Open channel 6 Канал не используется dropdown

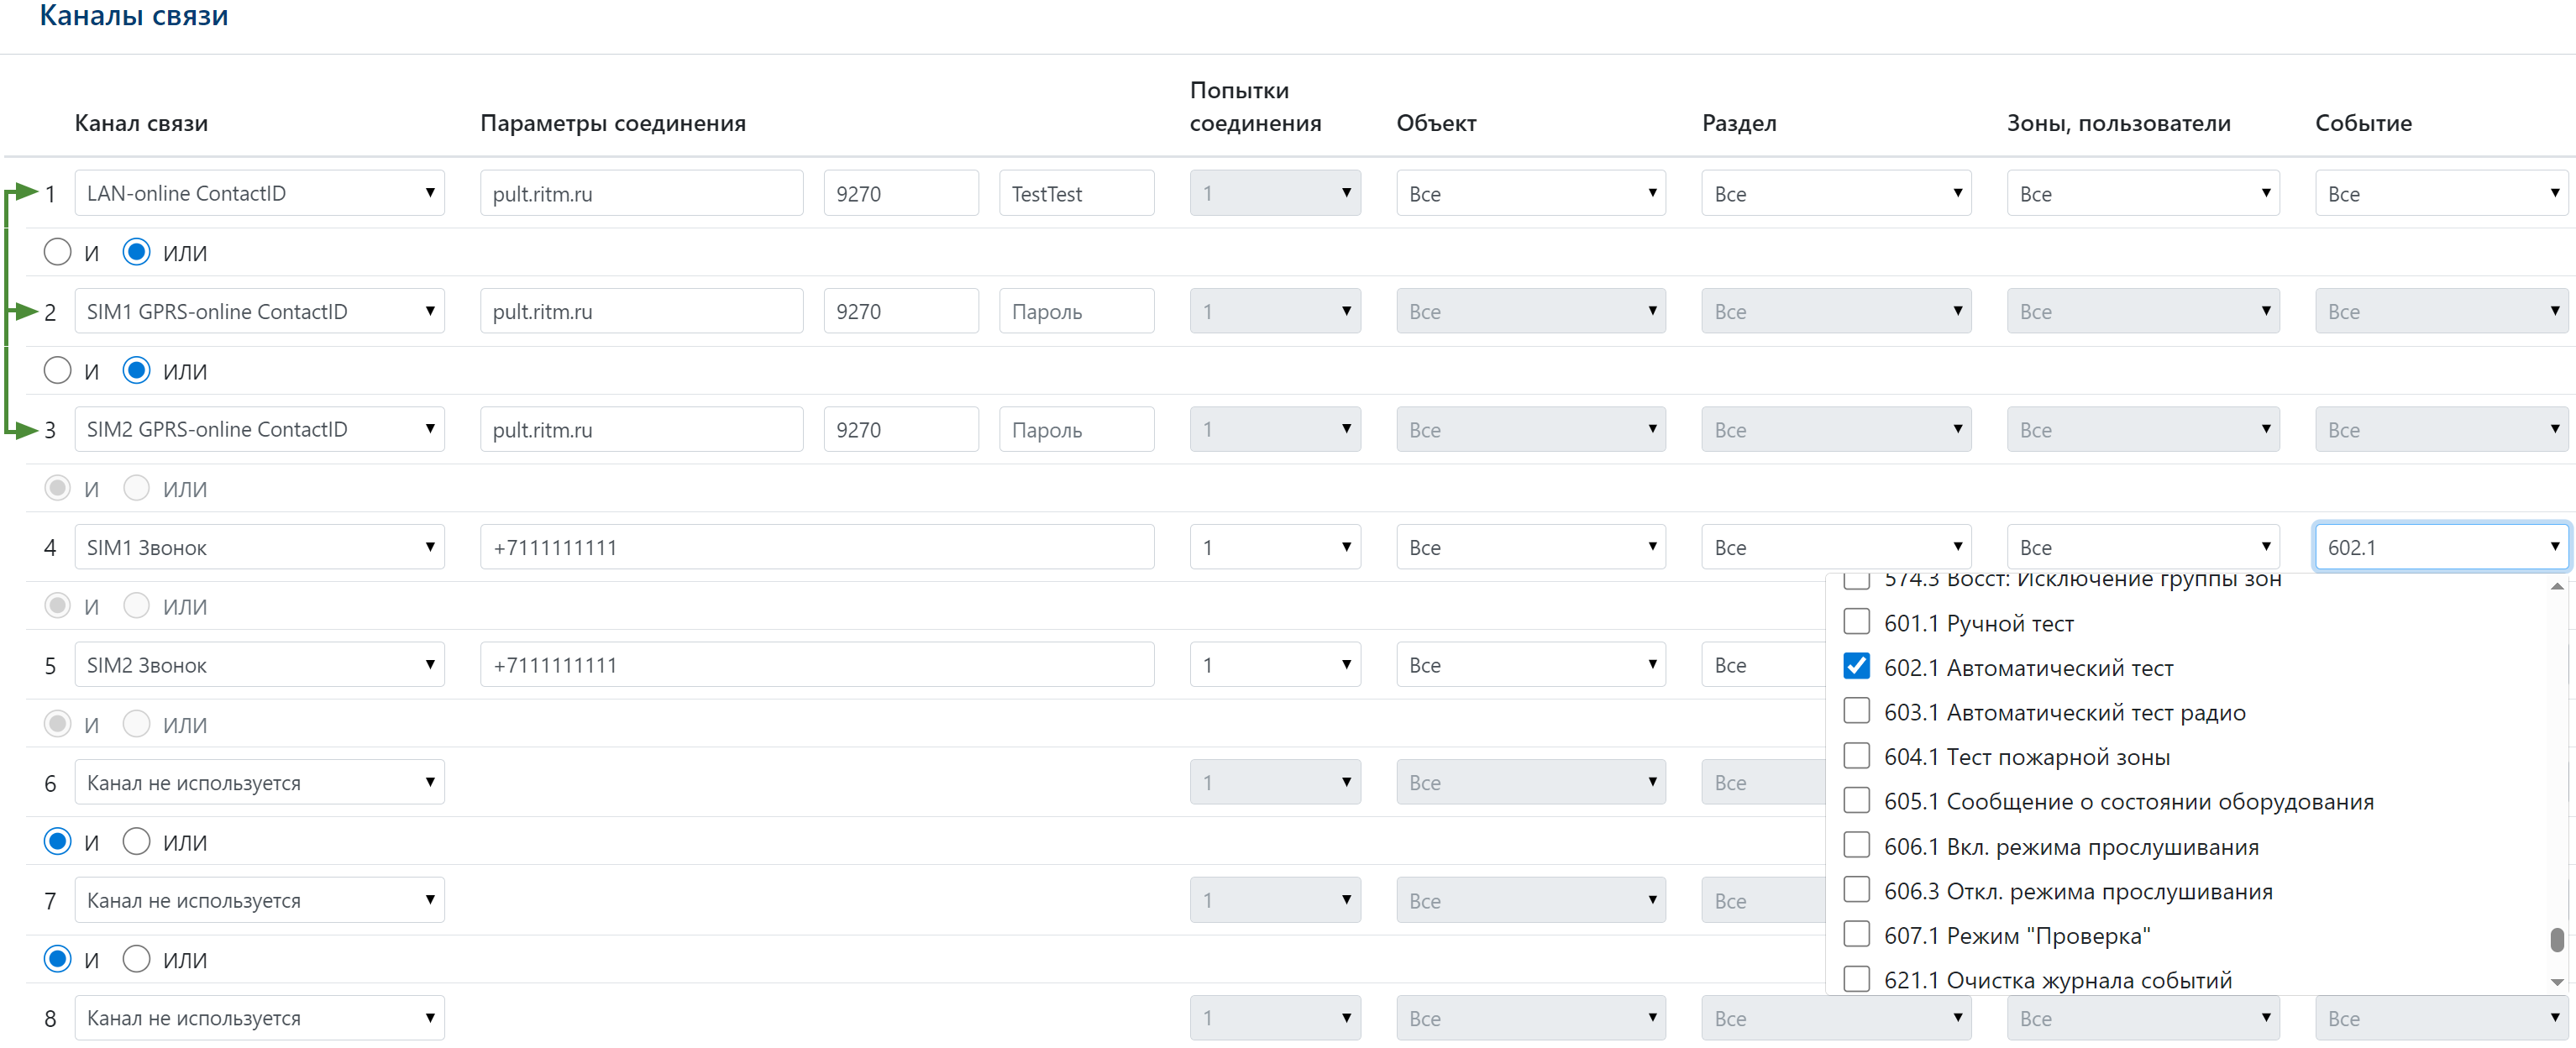(259, 782)
